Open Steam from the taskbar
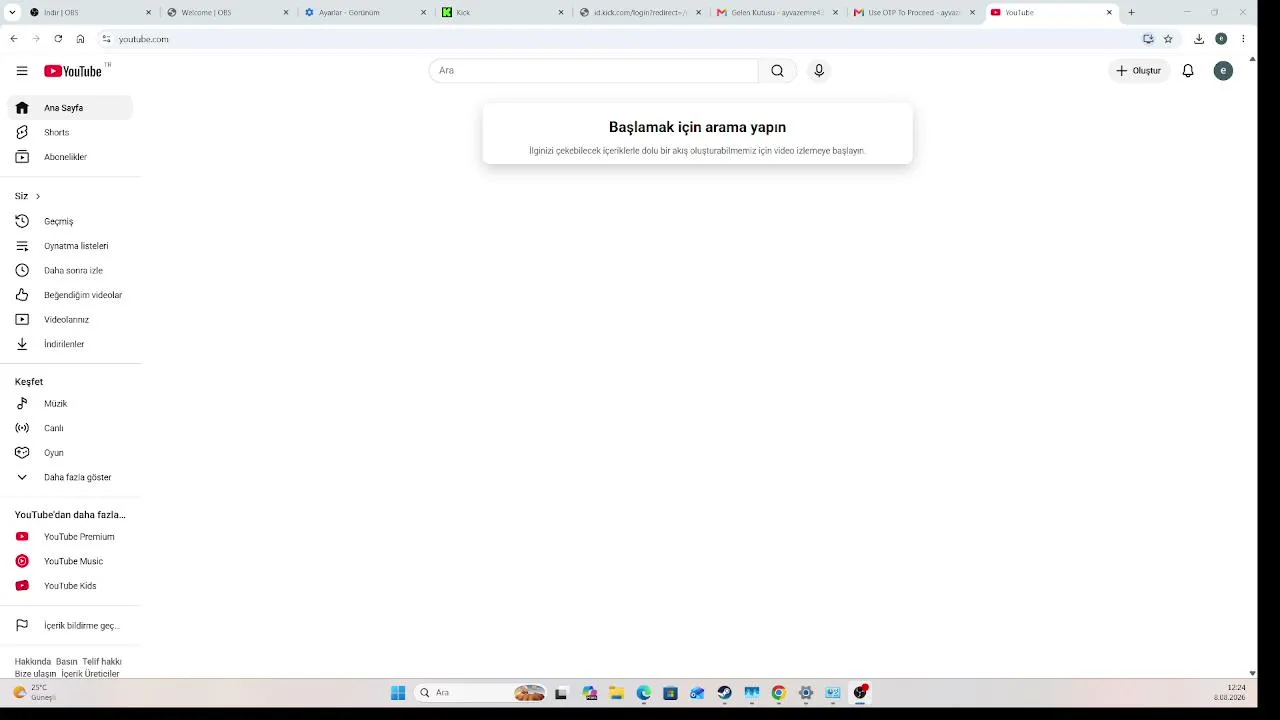 click(725, 693)
